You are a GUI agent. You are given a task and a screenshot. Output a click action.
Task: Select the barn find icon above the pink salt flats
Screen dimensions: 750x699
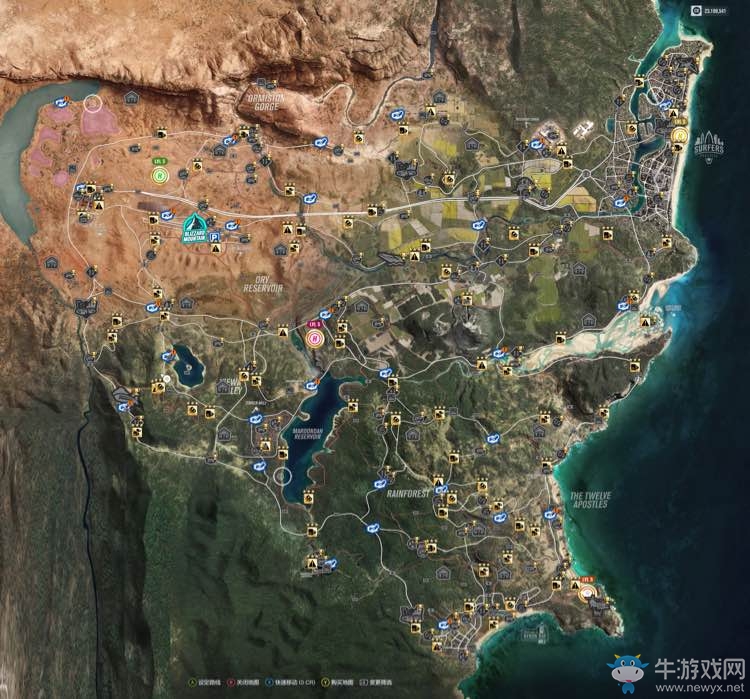(131, 99)
